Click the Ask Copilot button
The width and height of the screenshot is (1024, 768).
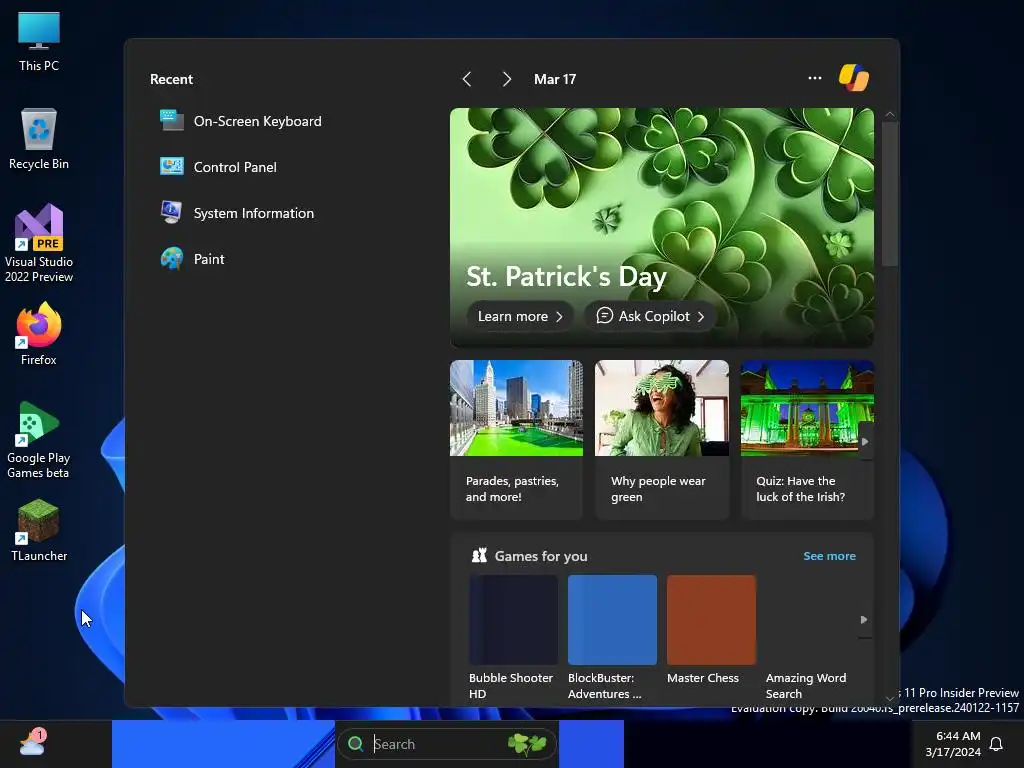click(x=650, y=316)
